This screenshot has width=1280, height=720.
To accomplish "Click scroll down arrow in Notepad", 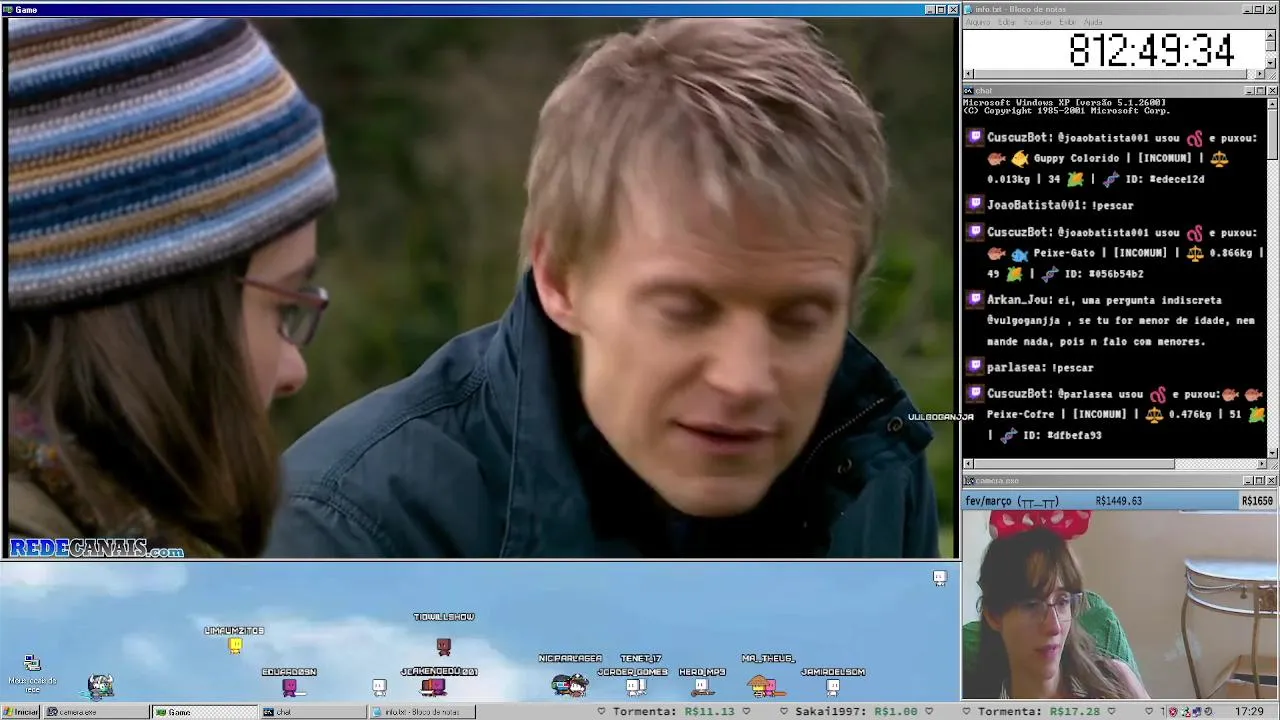I will [1271, 62].
